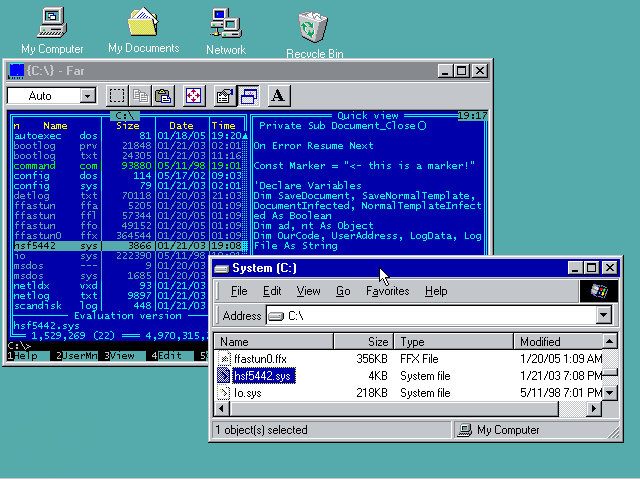Sort by the Type column header
Image resolution: width=640 pixels, height=480 pixels.
(x=453, y=342)
